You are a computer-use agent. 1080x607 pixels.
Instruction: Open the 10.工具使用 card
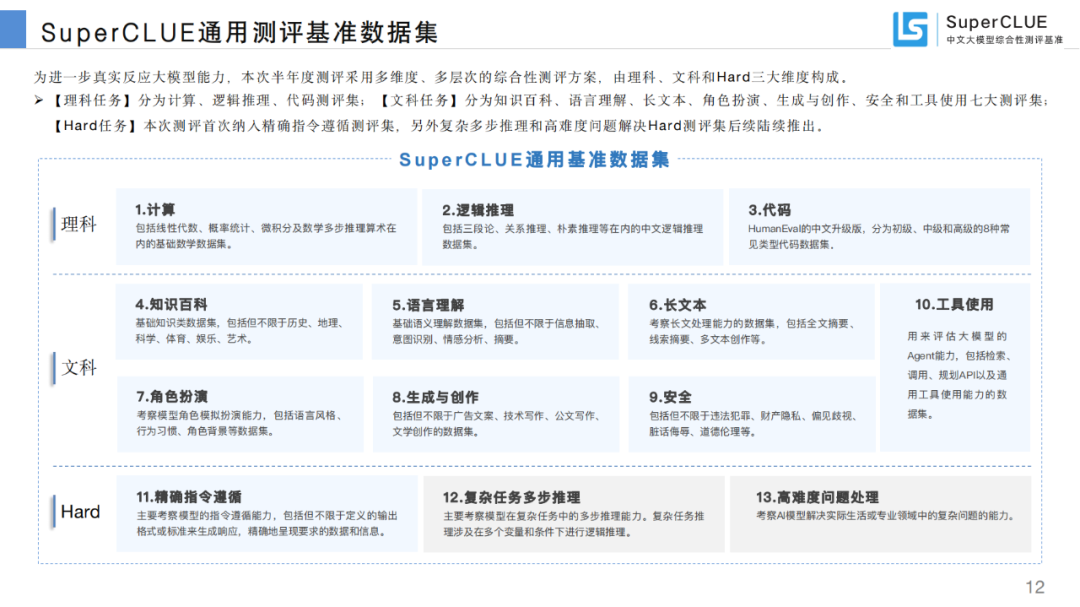[953, 367]
